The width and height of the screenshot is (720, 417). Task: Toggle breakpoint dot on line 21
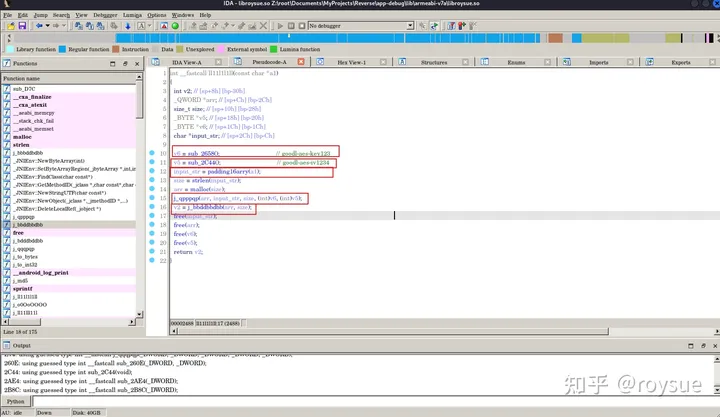[152, 251]
